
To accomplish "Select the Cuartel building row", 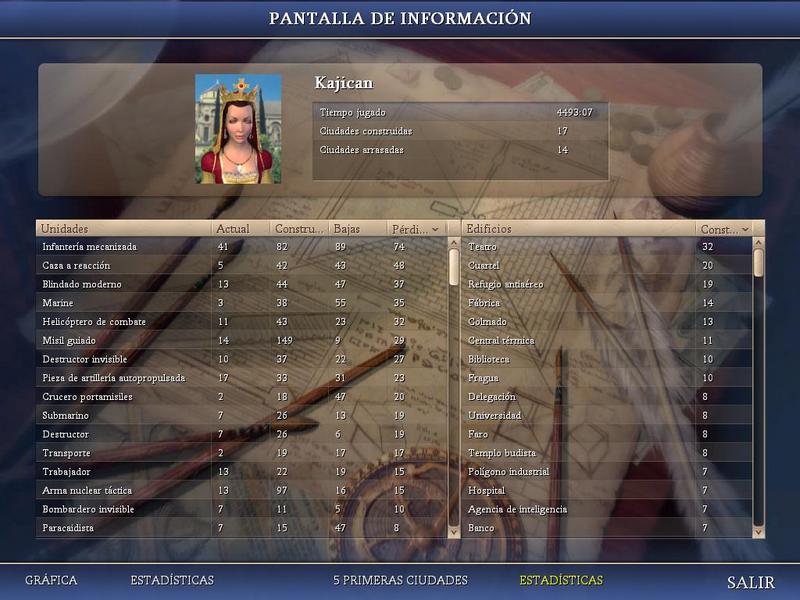I will [607, 265].
